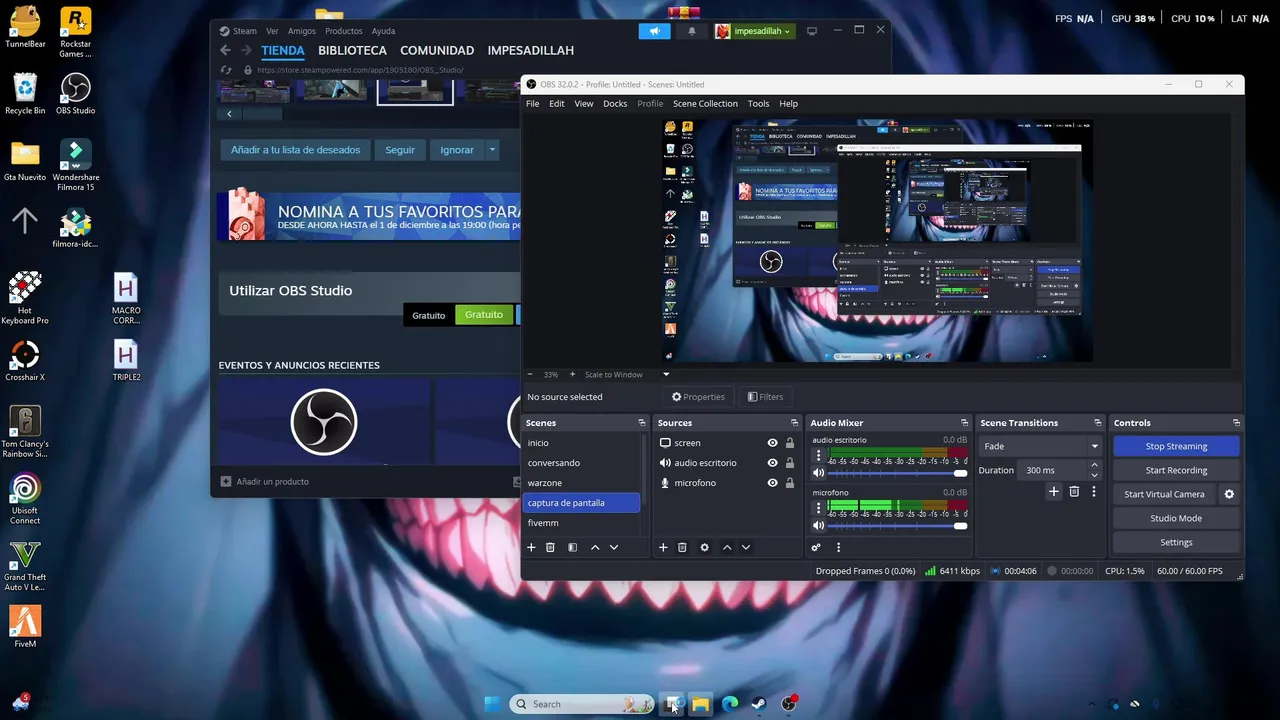
Task: Open Steam from the Windows taskbar
Action: (x=759, y=704)
